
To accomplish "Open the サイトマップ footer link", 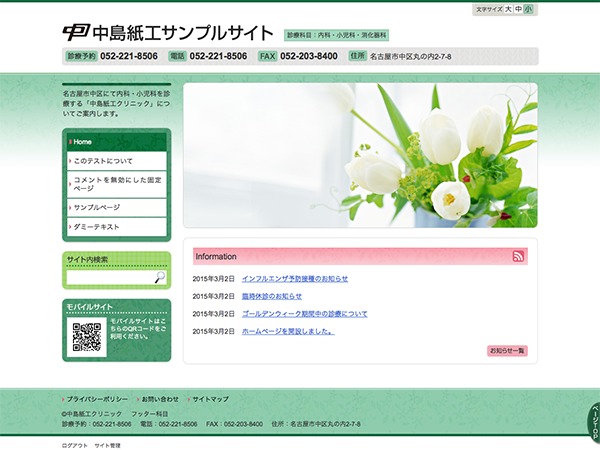I will 210,399.
